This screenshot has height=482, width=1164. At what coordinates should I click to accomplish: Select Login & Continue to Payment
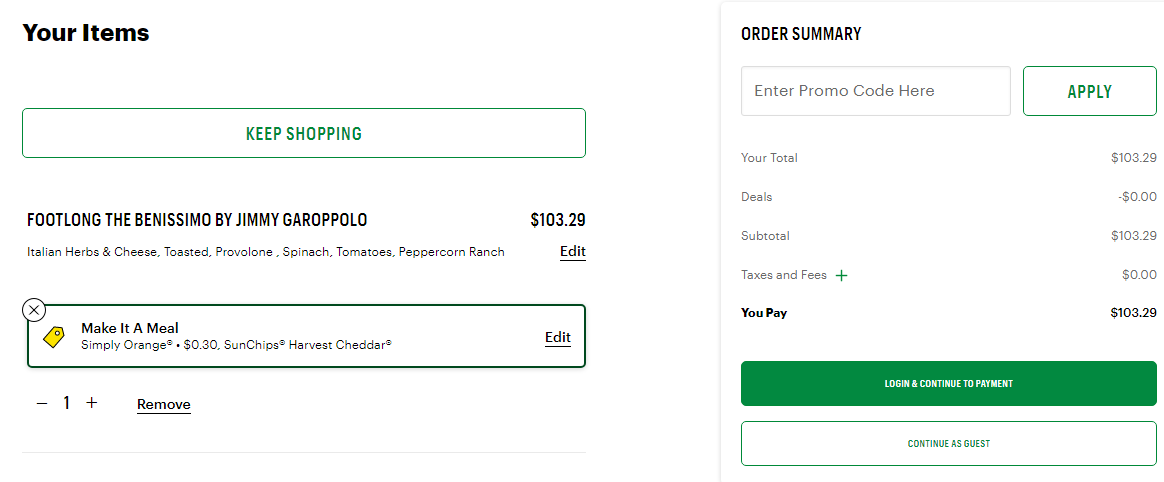click(x=949, y=383)
